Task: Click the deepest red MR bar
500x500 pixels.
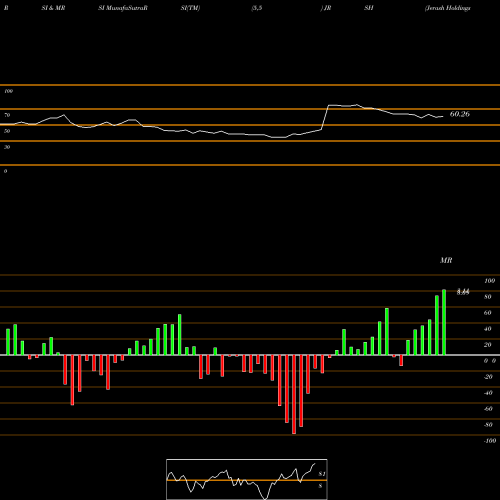Action: click(294, 394)
